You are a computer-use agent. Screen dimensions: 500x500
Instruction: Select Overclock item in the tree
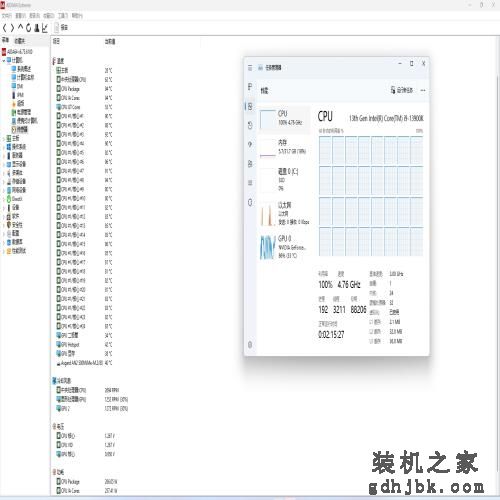(18, 104)
